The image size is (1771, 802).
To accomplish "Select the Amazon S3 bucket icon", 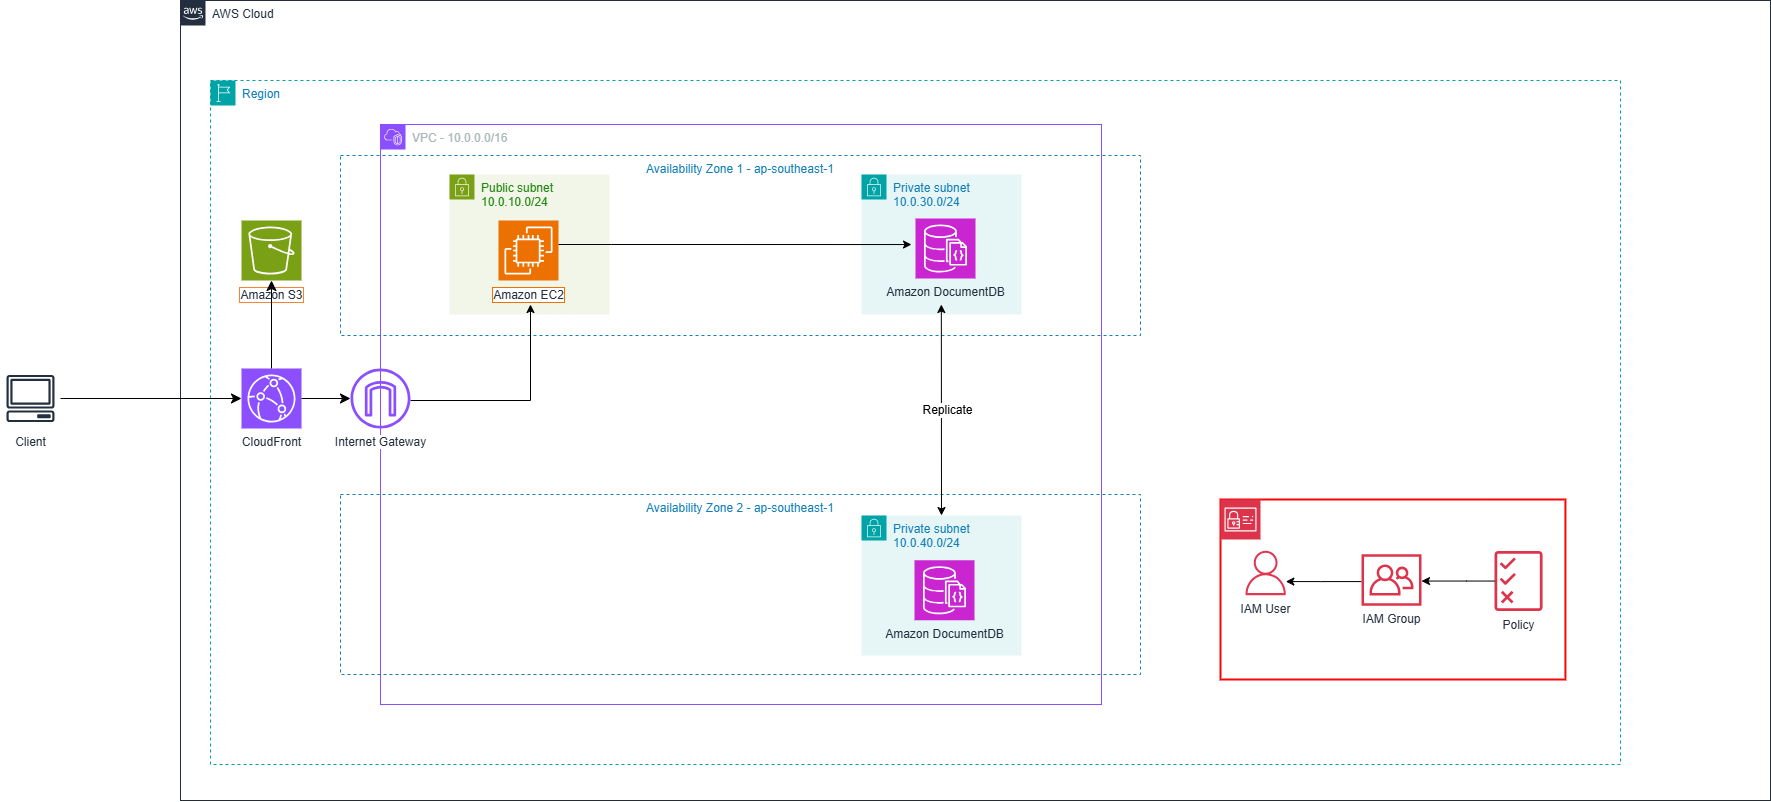I will [271, 250].
